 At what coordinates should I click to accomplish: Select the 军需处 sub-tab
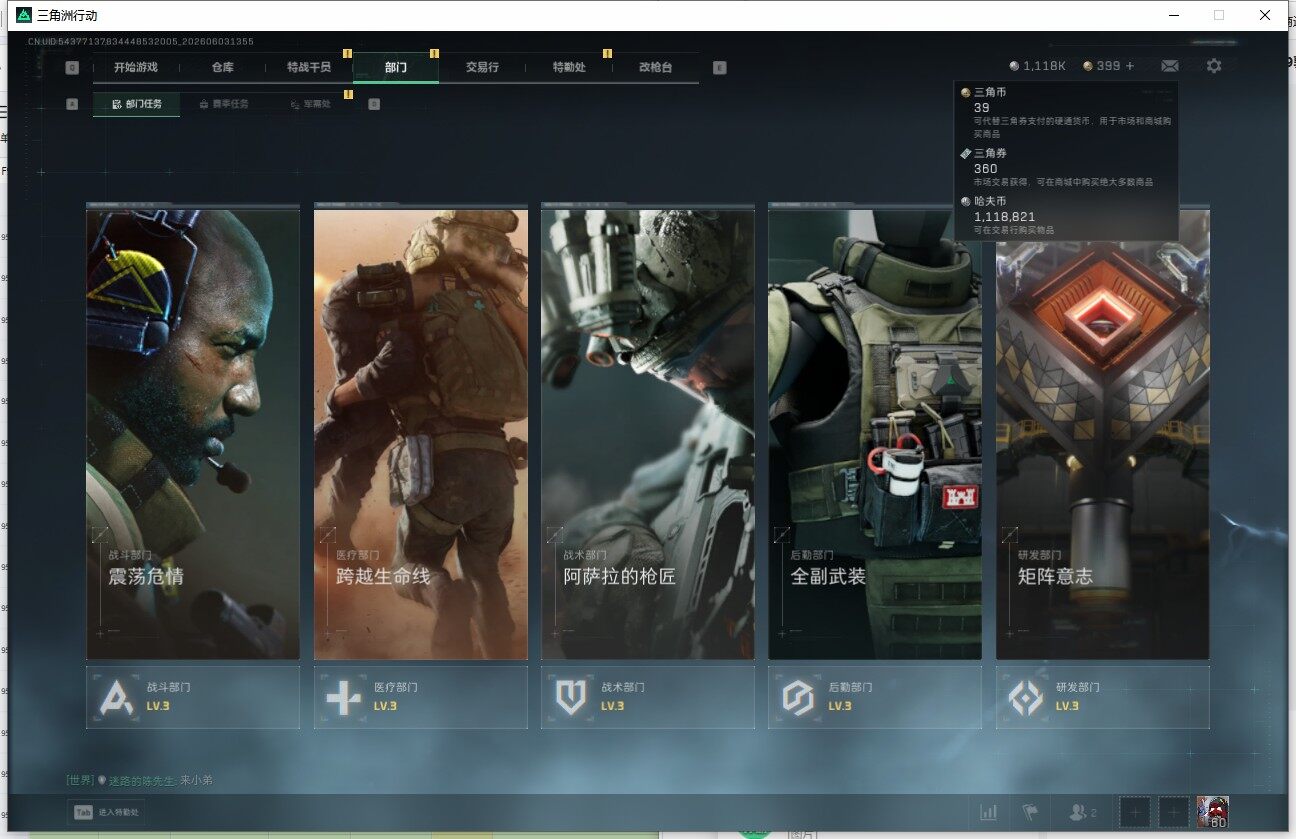pyautogui.click(x=310, y=104)
